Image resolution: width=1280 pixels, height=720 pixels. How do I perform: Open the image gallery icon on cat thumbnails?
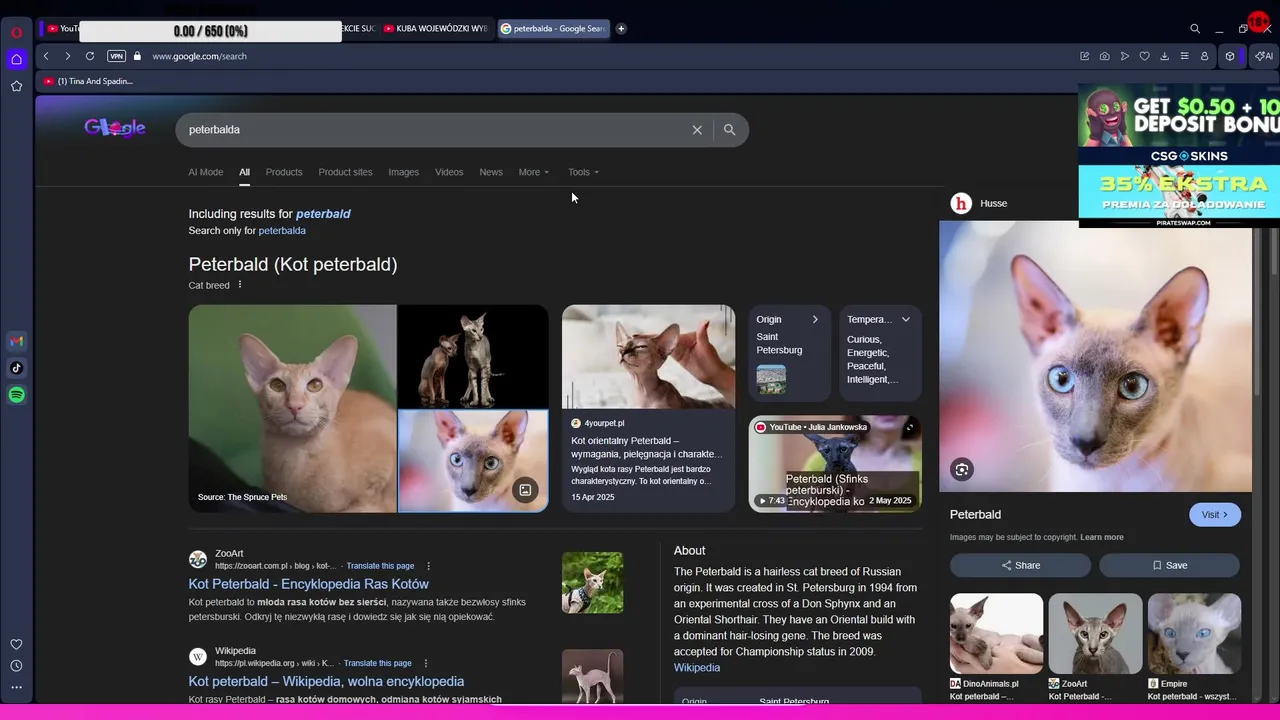pos(525,490)
